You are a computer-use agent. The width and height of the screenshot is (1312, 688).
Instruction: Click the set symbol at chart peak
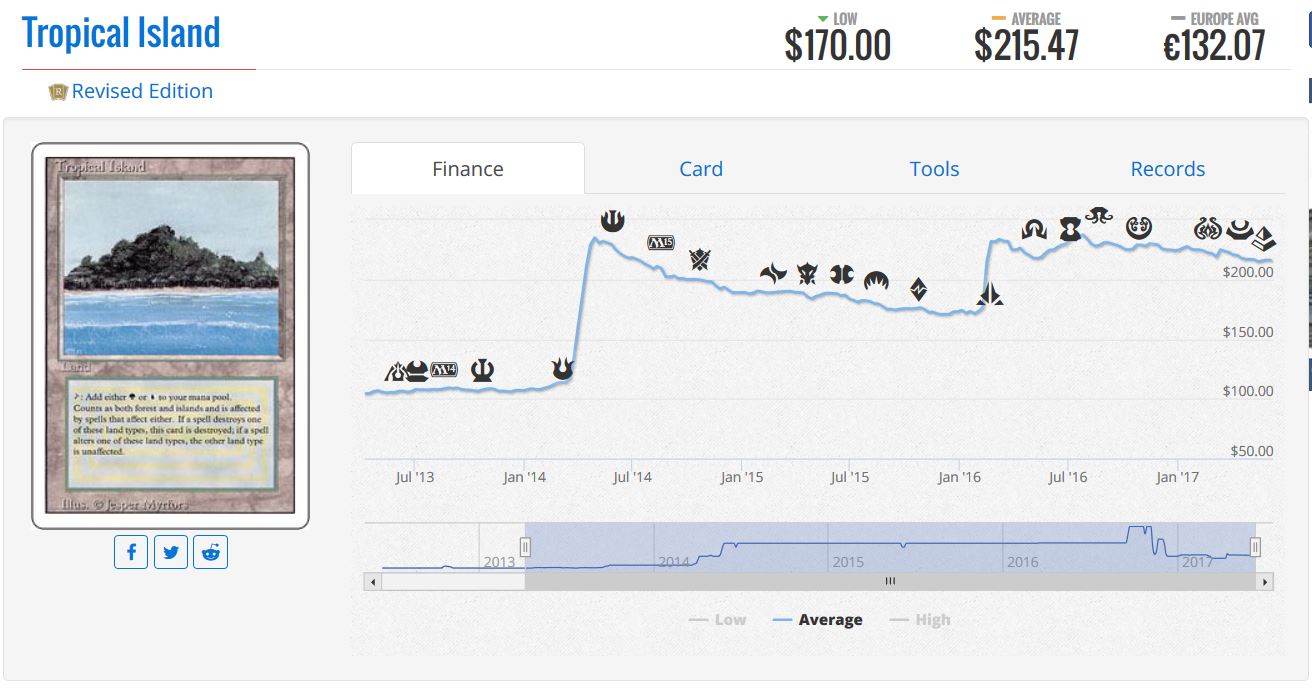point(612,220)
